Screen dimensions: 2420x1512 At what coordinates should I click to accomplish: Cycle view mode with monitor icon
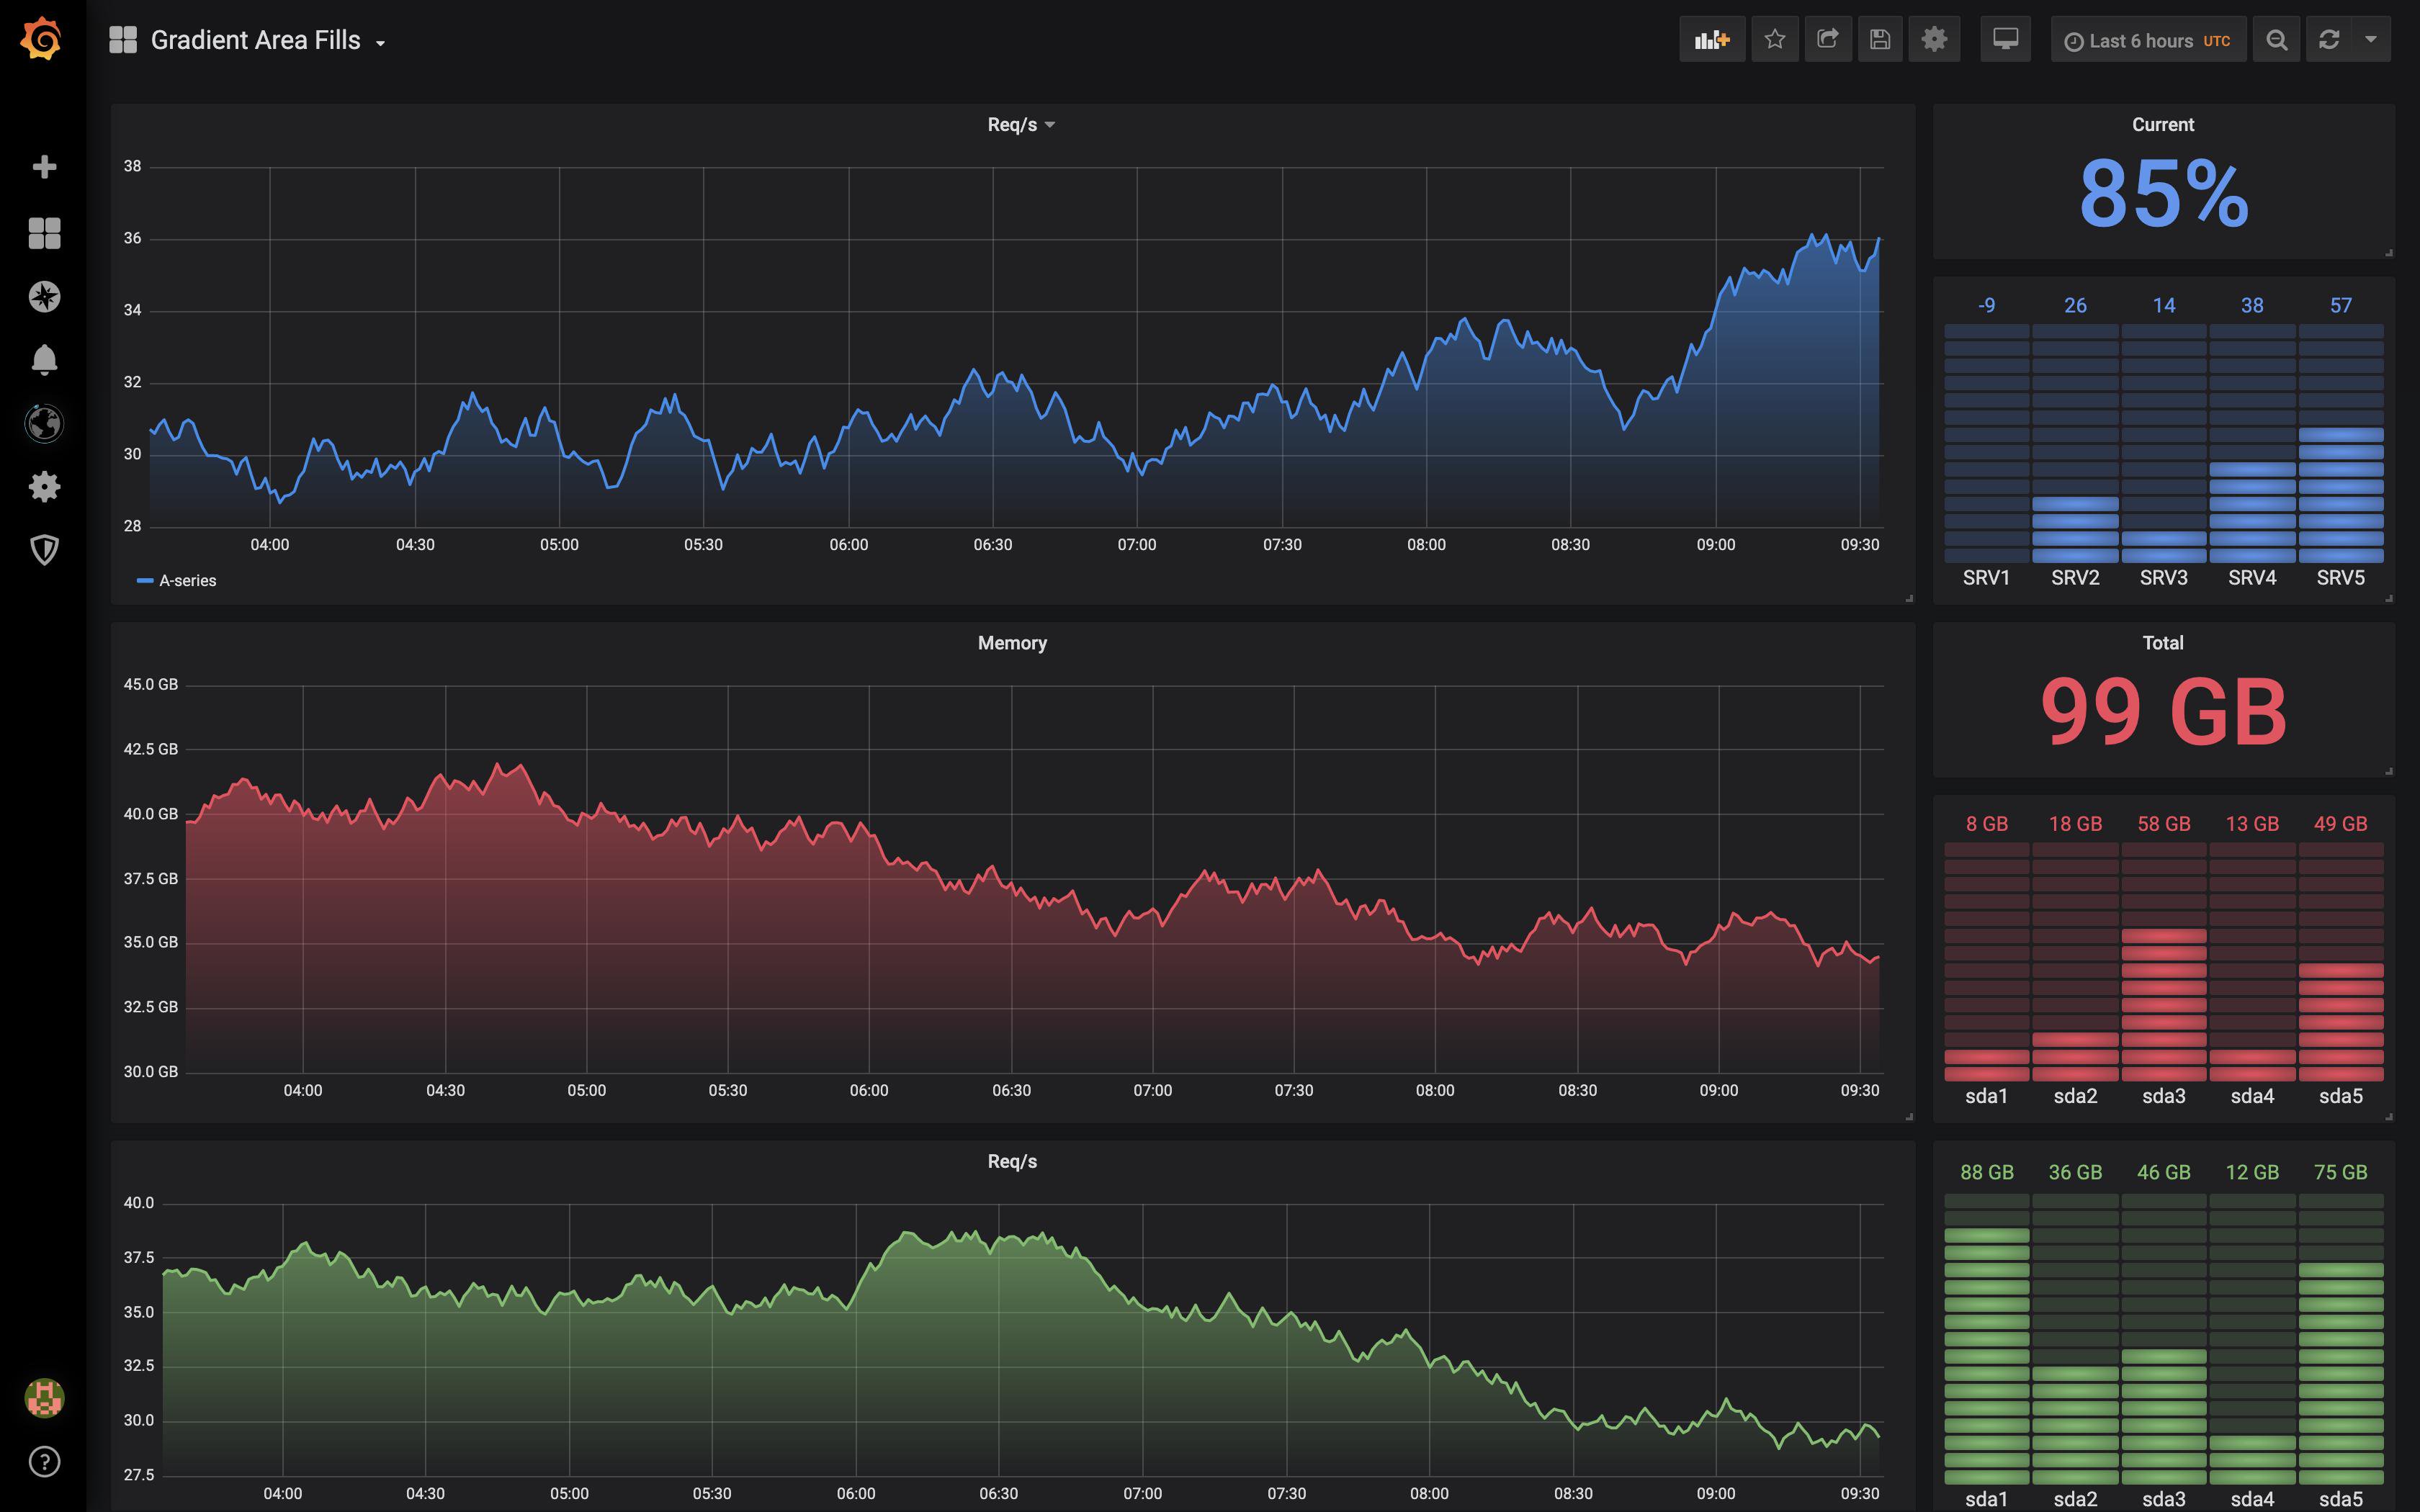click(x=2005, y=40)
